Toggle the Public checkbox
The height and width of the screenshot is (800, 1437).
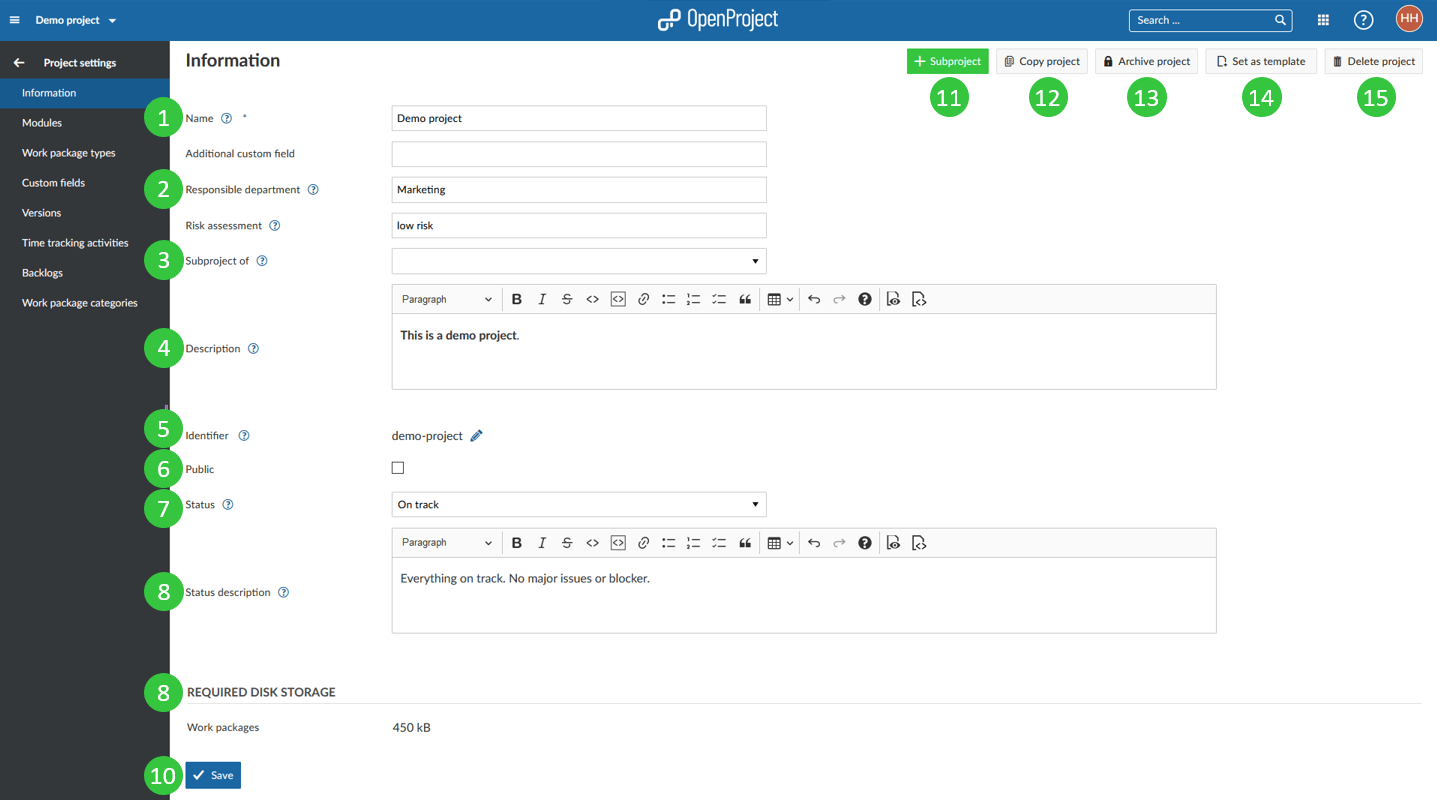[x=398, y=468]
